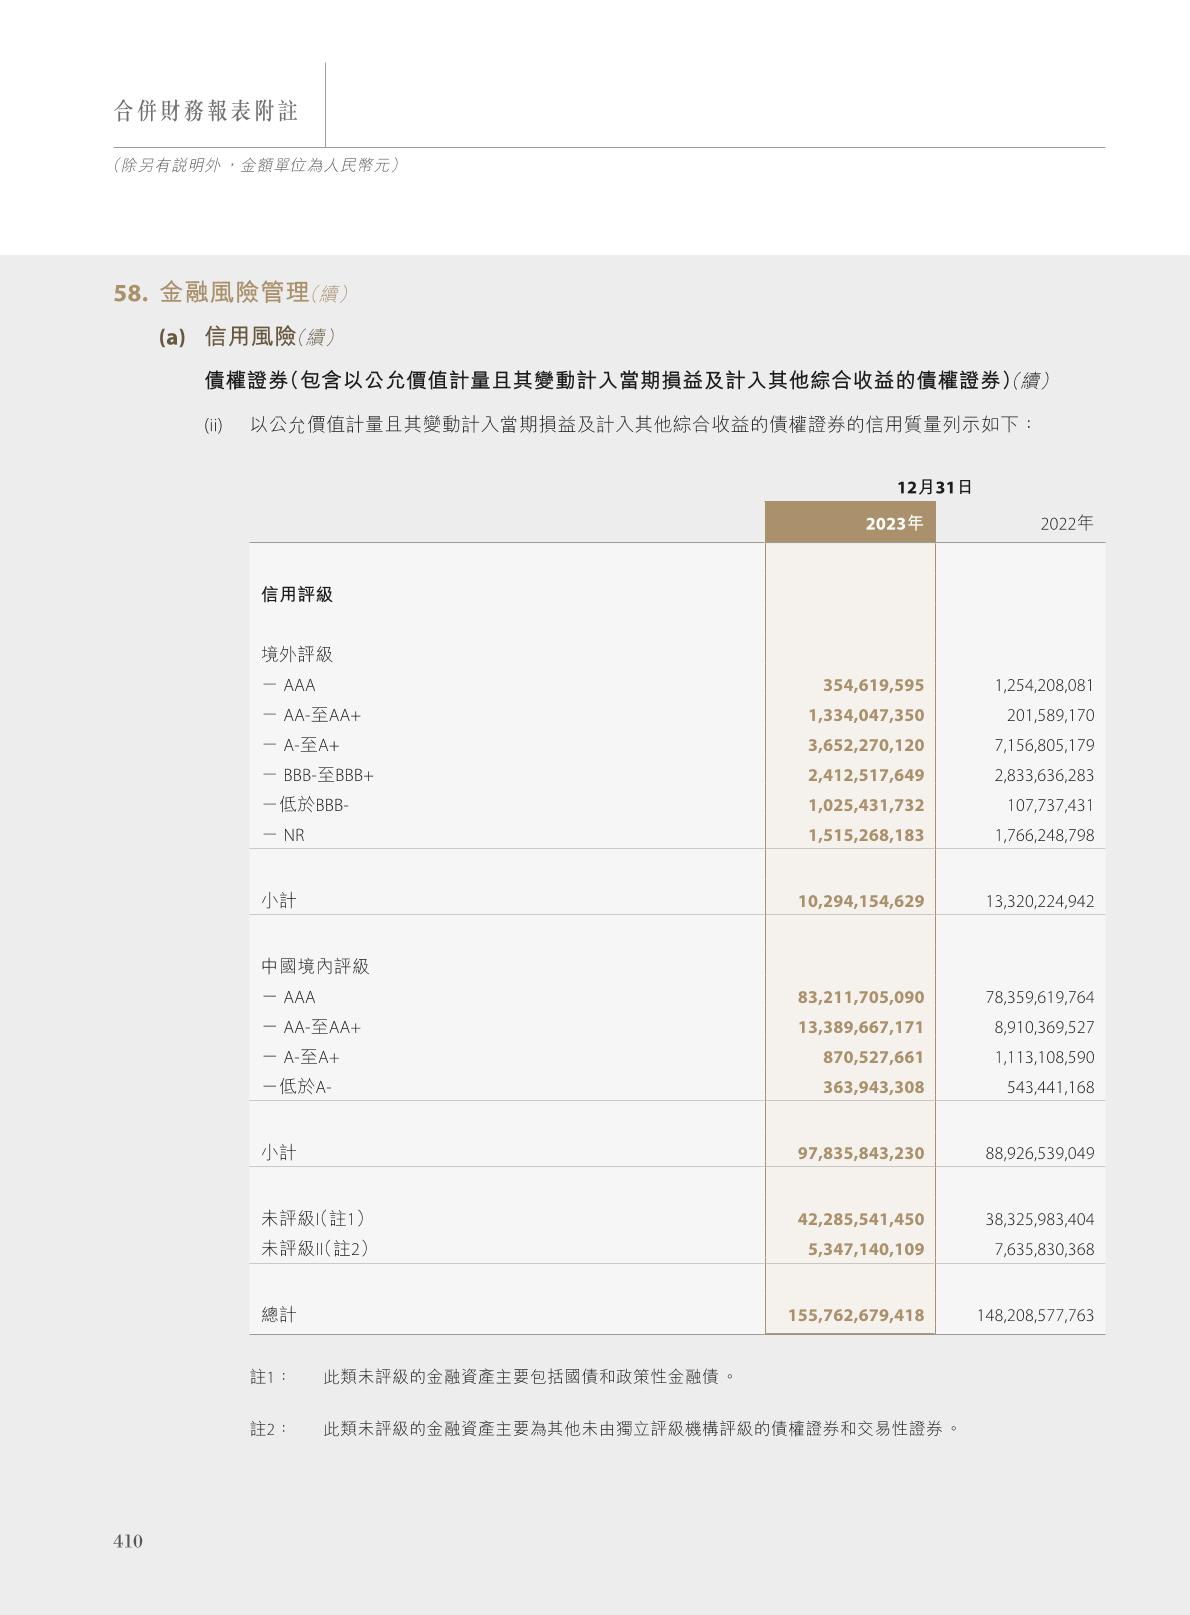
Task: Select the 信用評級 row label
Action: click(x=297, y=594)
